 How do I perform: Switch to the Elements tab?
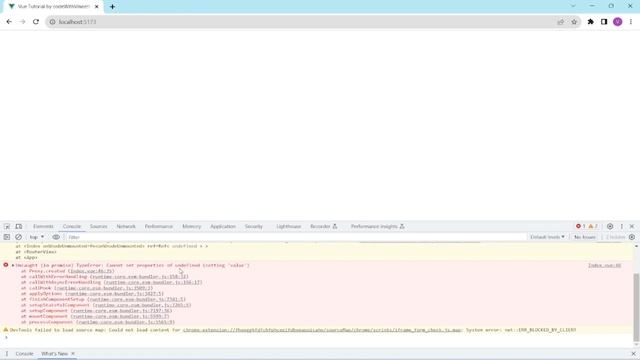click(43, 227)
